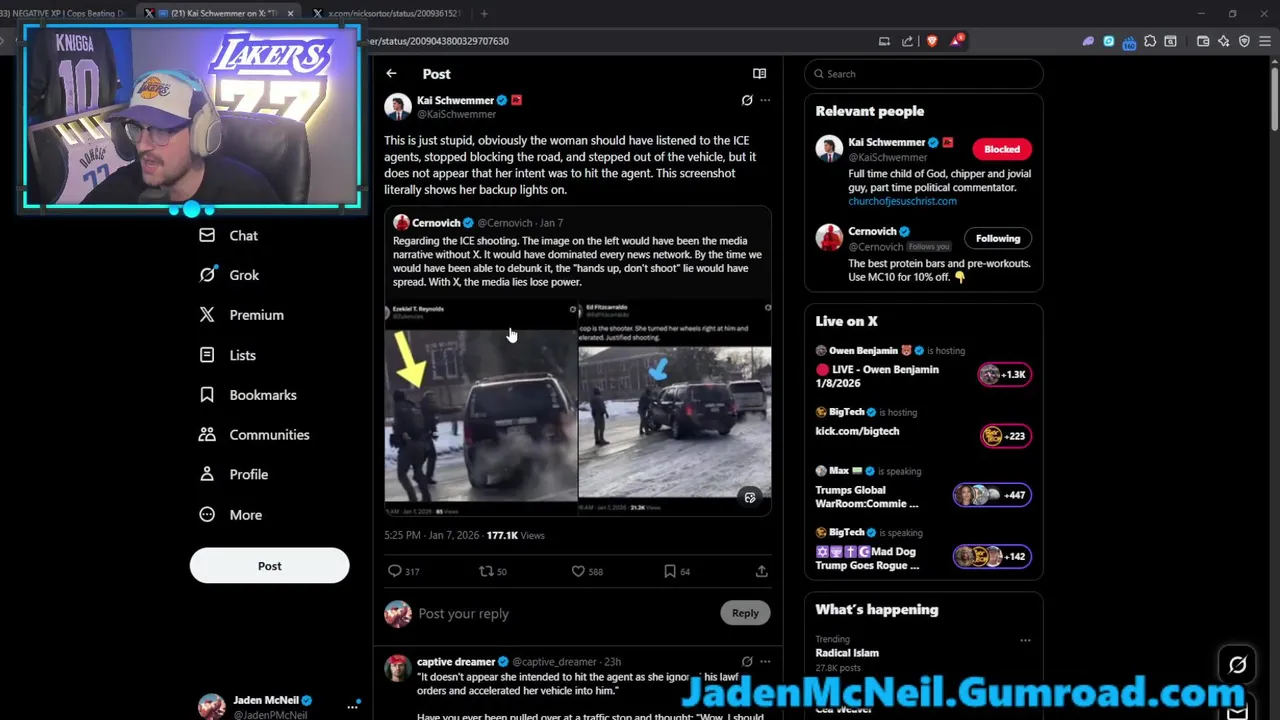1280x720 pixels.
Task: Click the install app icon in address bar
Action: [x=884, y=41]
